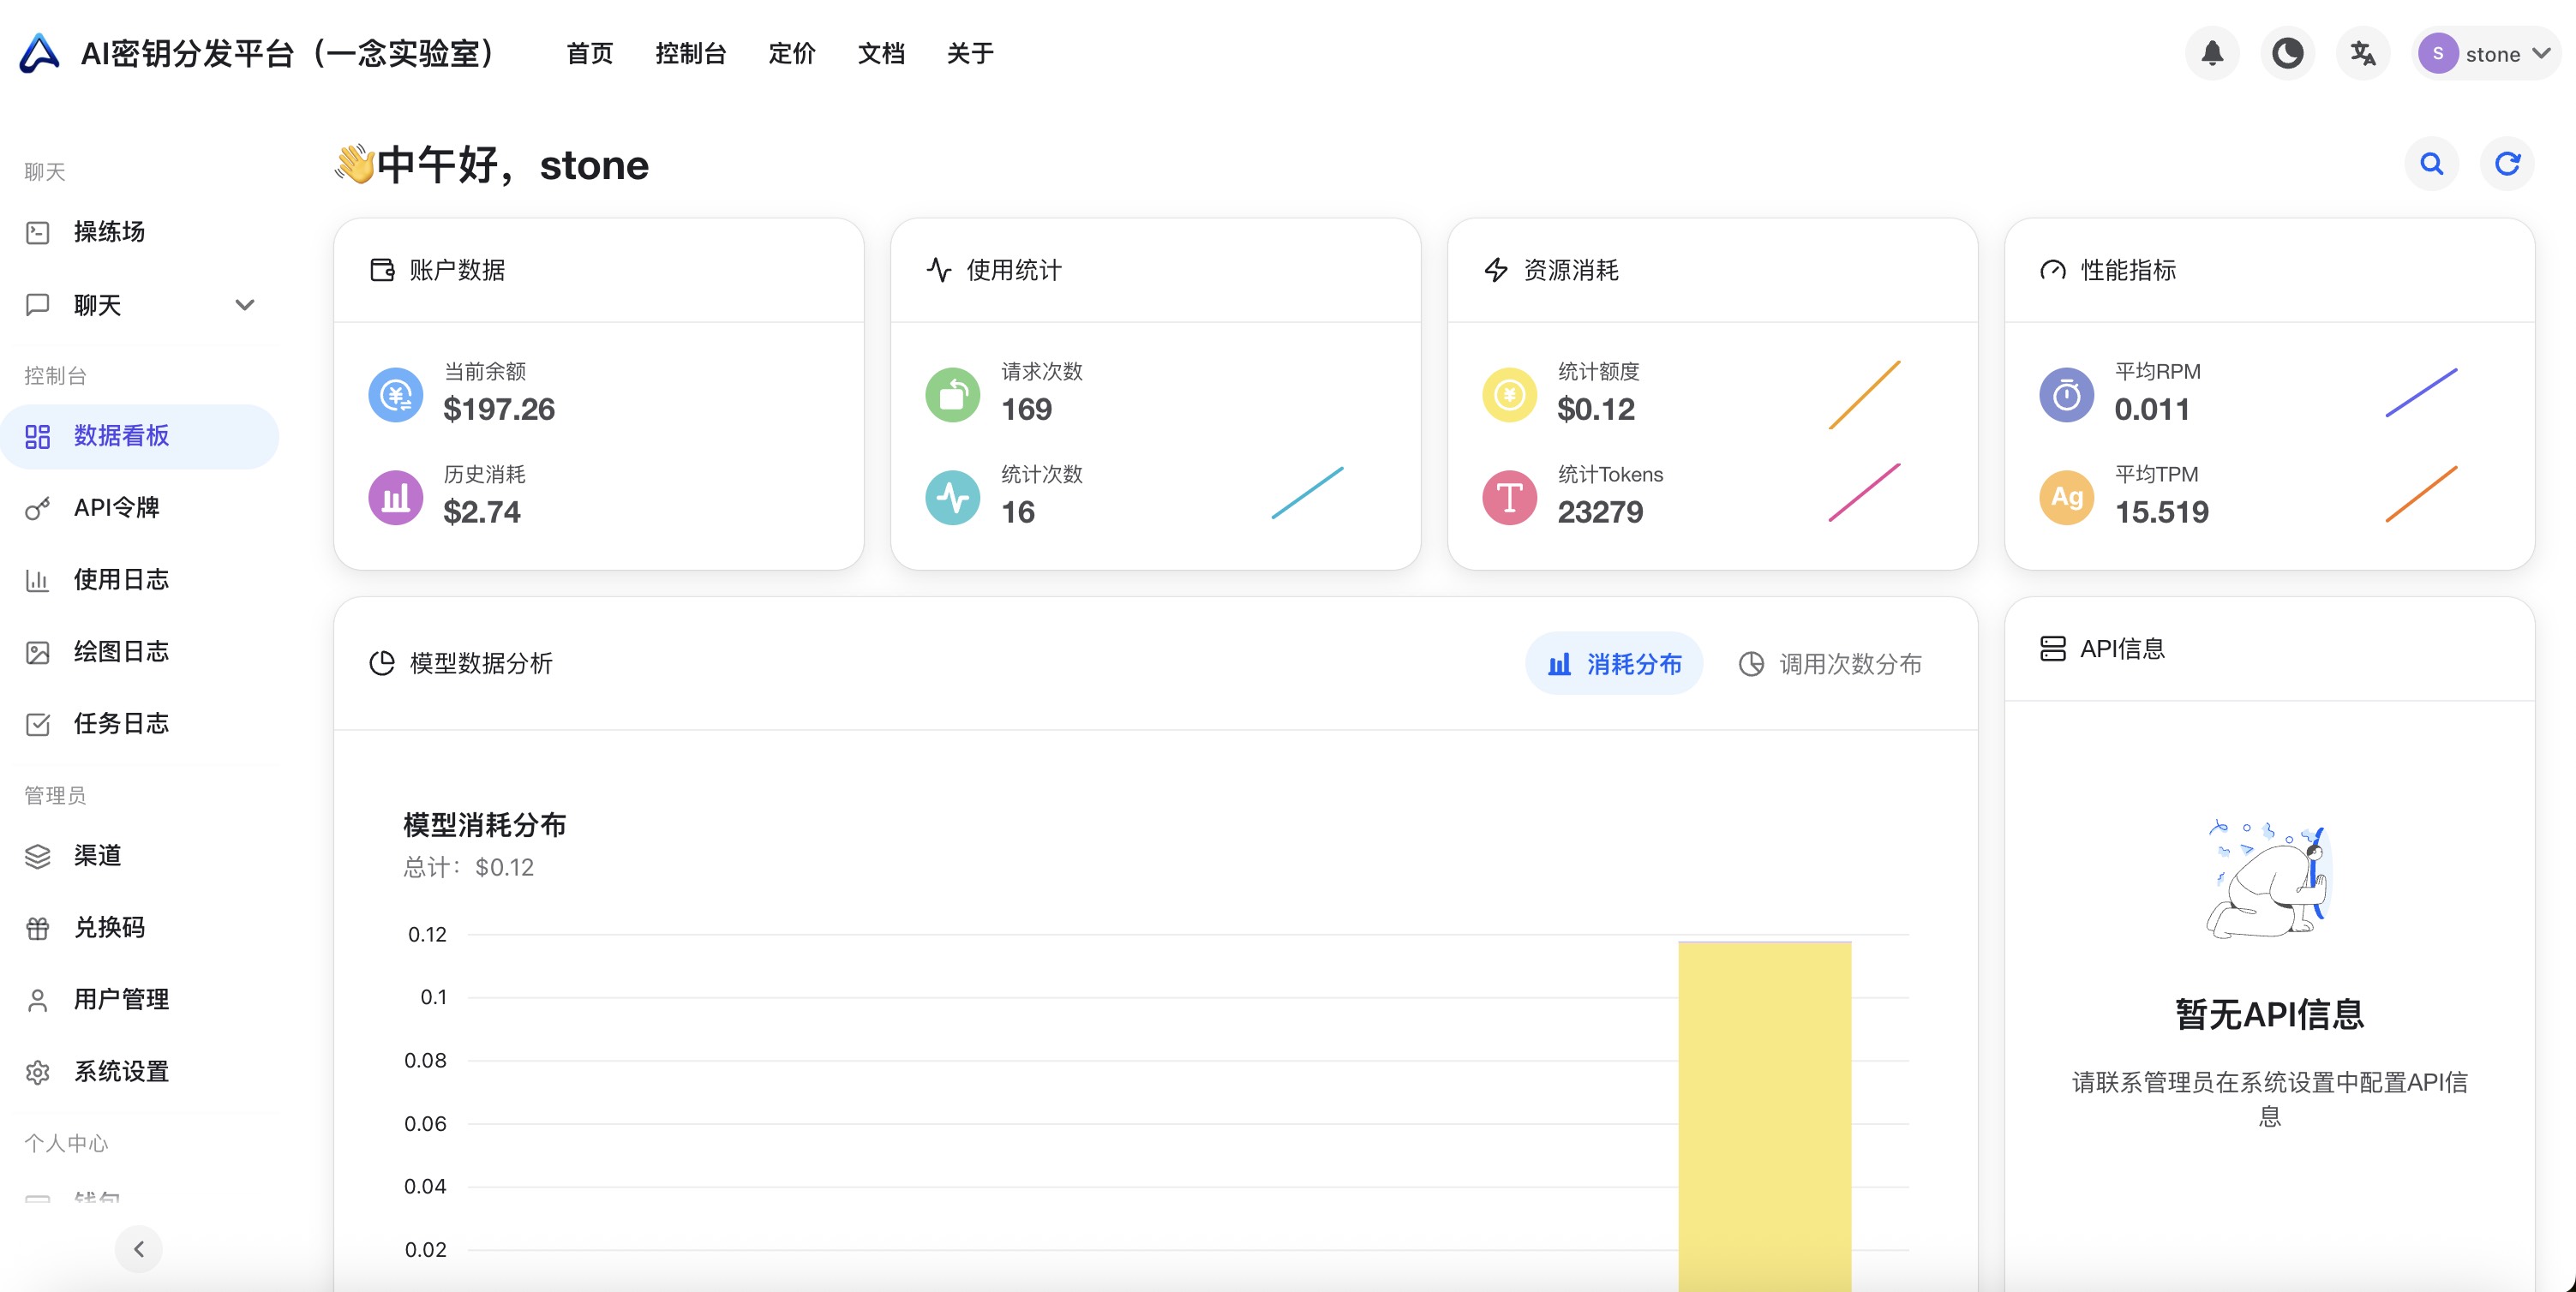Click the 统计Tokens pink sparkline
2576x1292 pixels.
(x=1865, y=492)
